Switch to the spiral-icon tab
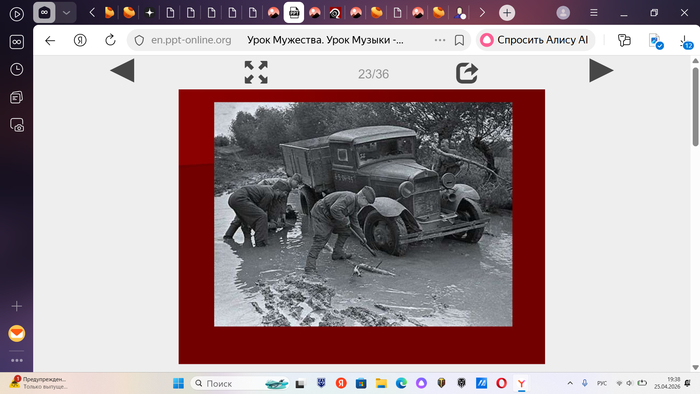700x394 pixels. coord(335,13)
